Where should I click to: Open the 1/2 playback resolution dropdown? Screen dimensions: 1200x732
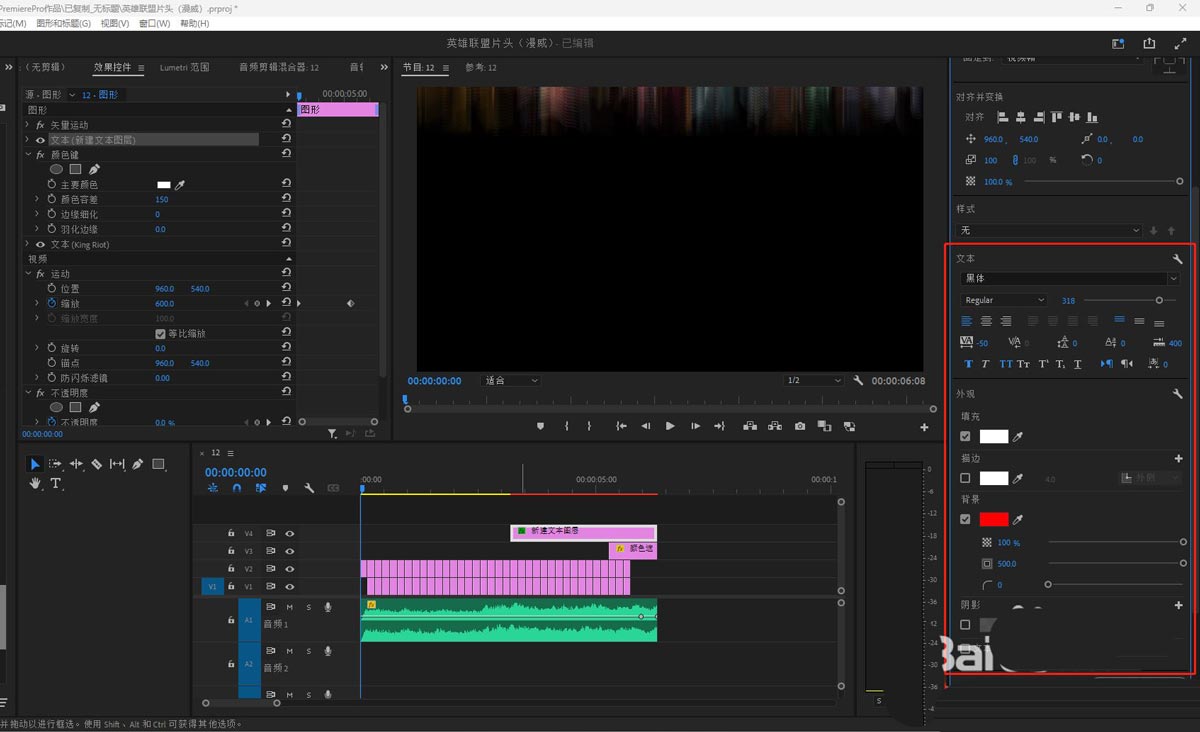[x=812, y=381]
